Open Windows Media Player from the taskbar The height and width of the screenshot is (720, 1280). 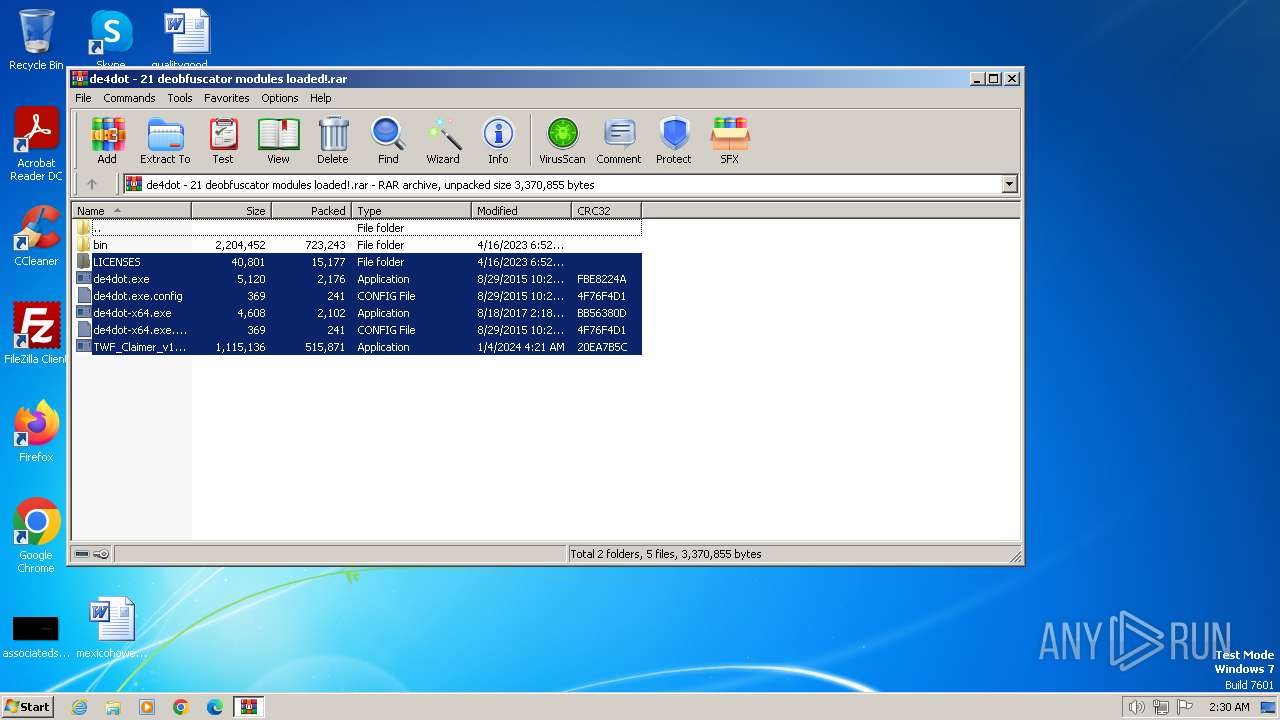click(x=147, y=707)
